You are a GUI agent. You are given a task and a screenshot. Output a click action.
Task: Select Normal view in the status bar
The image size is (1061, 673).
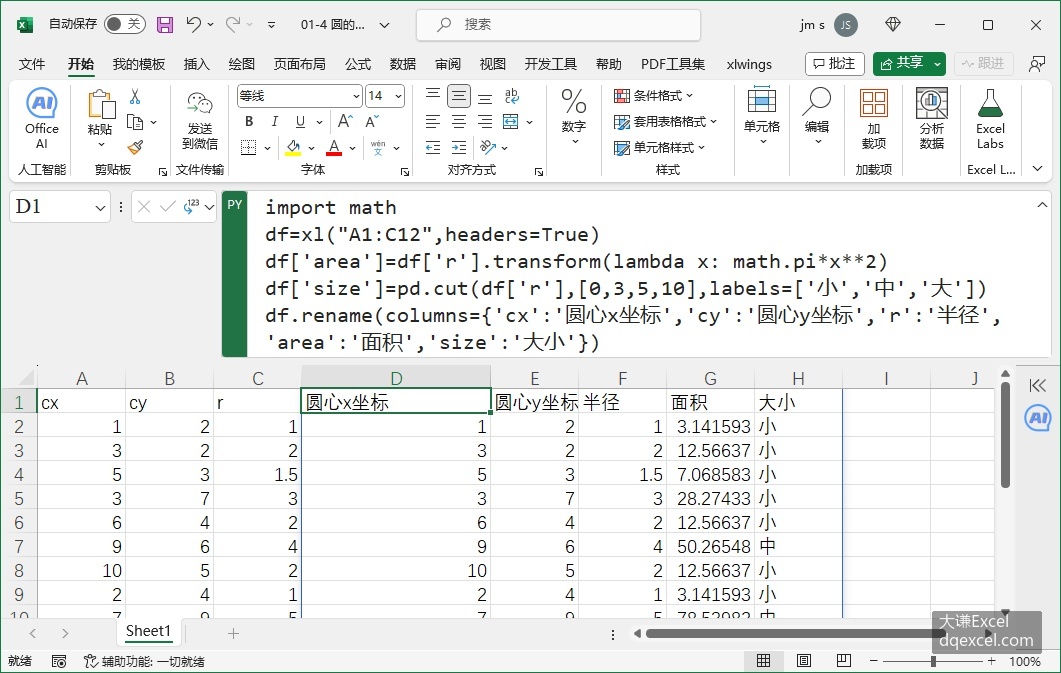pyautogui.click(x=763, y=661)
